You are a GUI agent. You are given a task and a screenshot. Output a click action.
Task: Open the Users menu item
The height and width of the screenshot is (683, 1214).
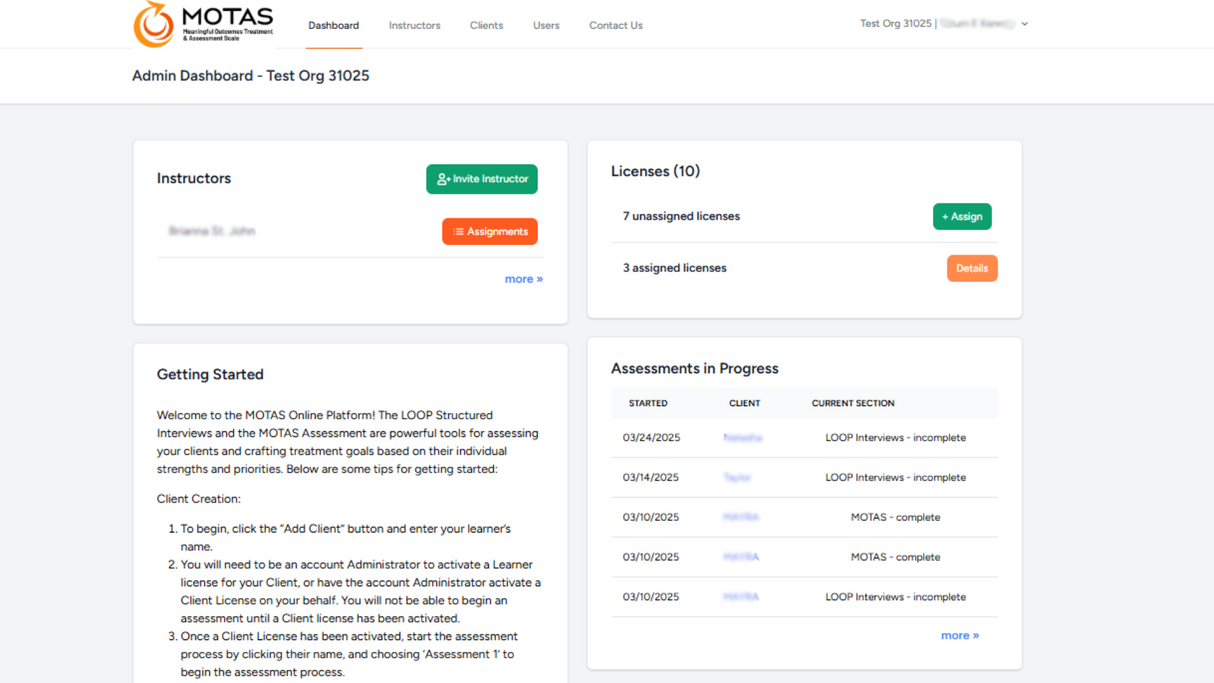546,25
